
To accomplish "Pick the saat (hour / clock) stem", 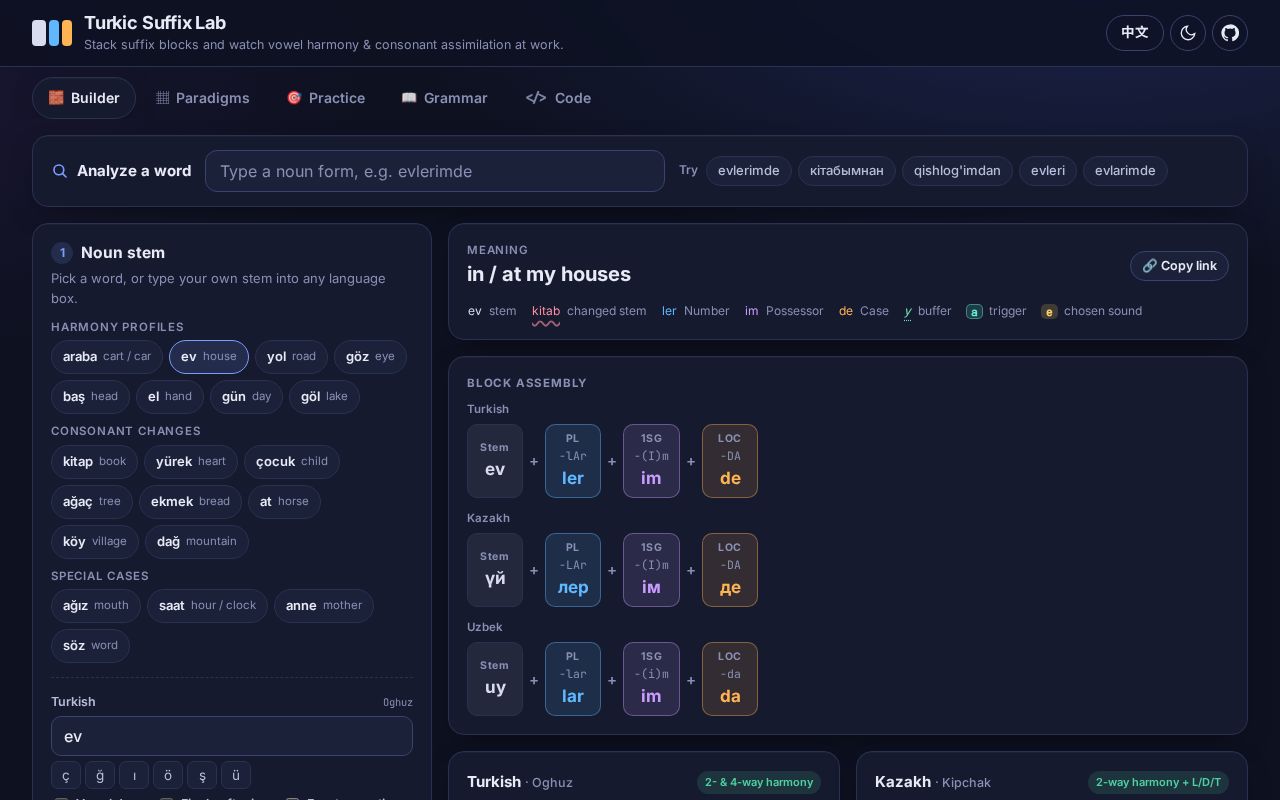I will (x=207, y=606).
